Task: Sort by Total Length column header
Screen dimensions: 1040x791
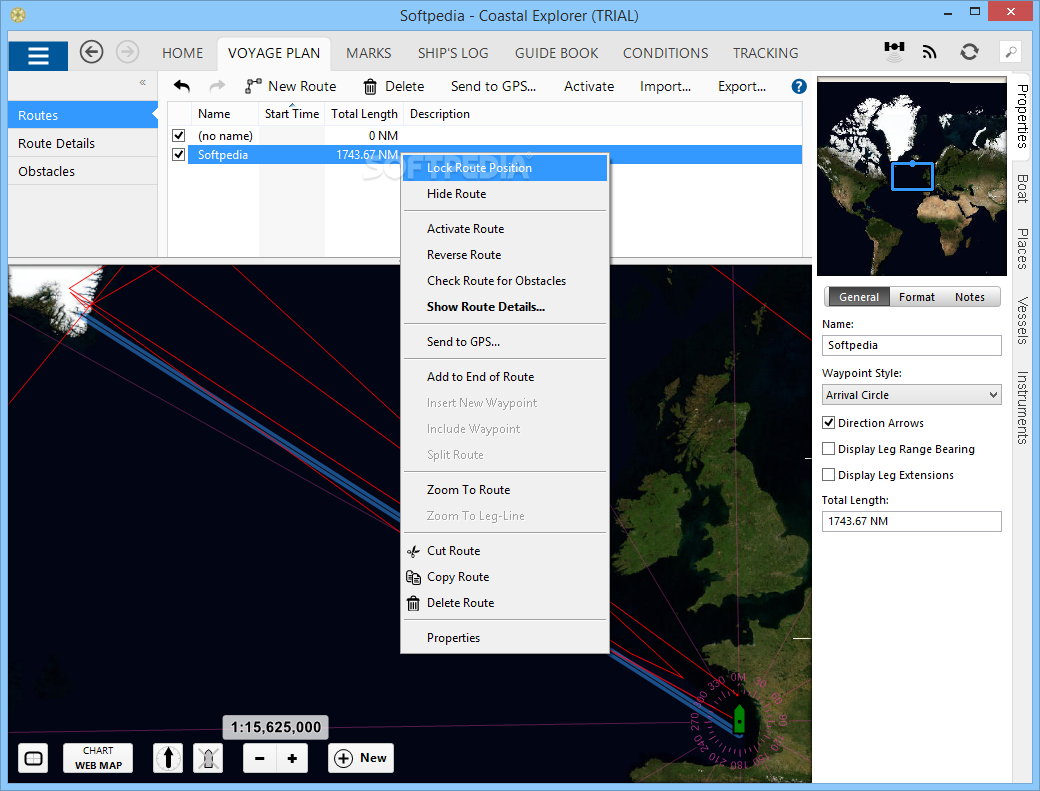Action: pyautogui.click(x=364, y=114)
